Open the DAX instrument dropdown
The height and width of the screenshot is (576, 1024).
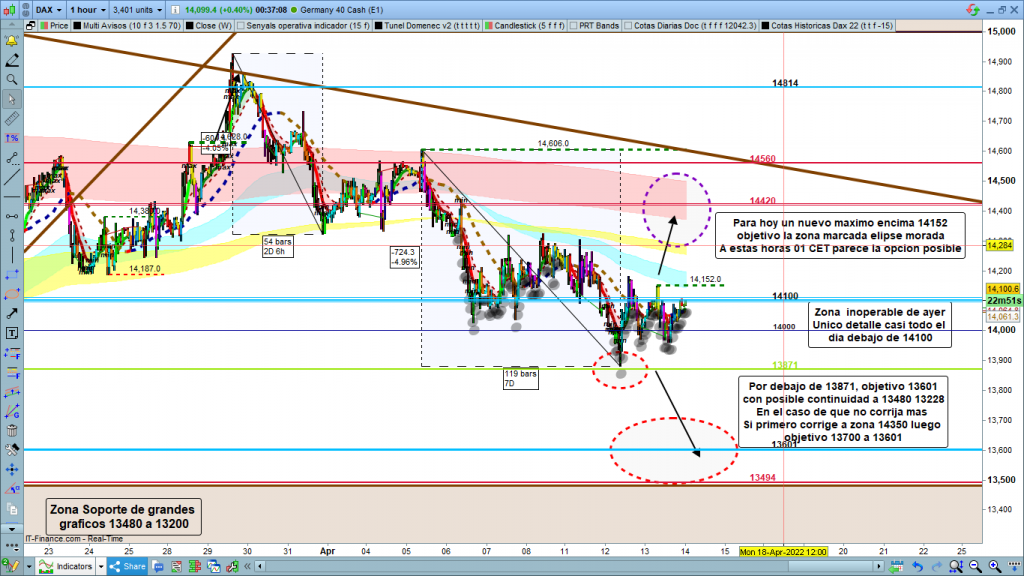(x=44, y=9)
